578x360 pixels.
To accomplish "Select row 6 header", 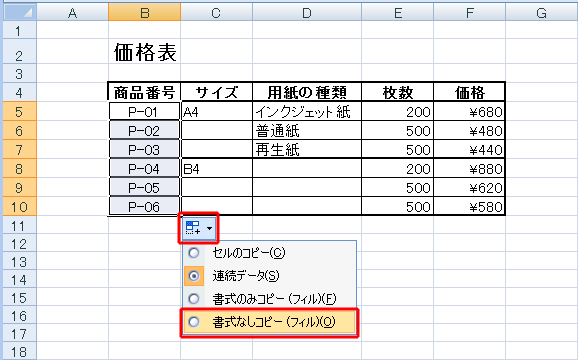I will tap(20, 130).
